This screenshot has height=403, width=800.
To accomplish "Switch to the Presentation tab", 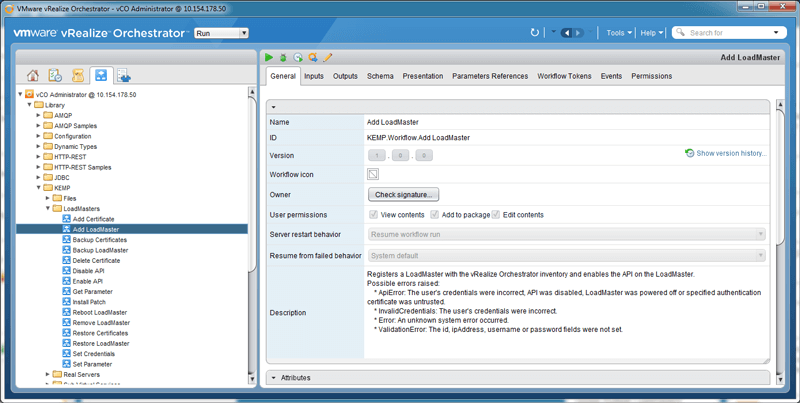I will (423, 76).
